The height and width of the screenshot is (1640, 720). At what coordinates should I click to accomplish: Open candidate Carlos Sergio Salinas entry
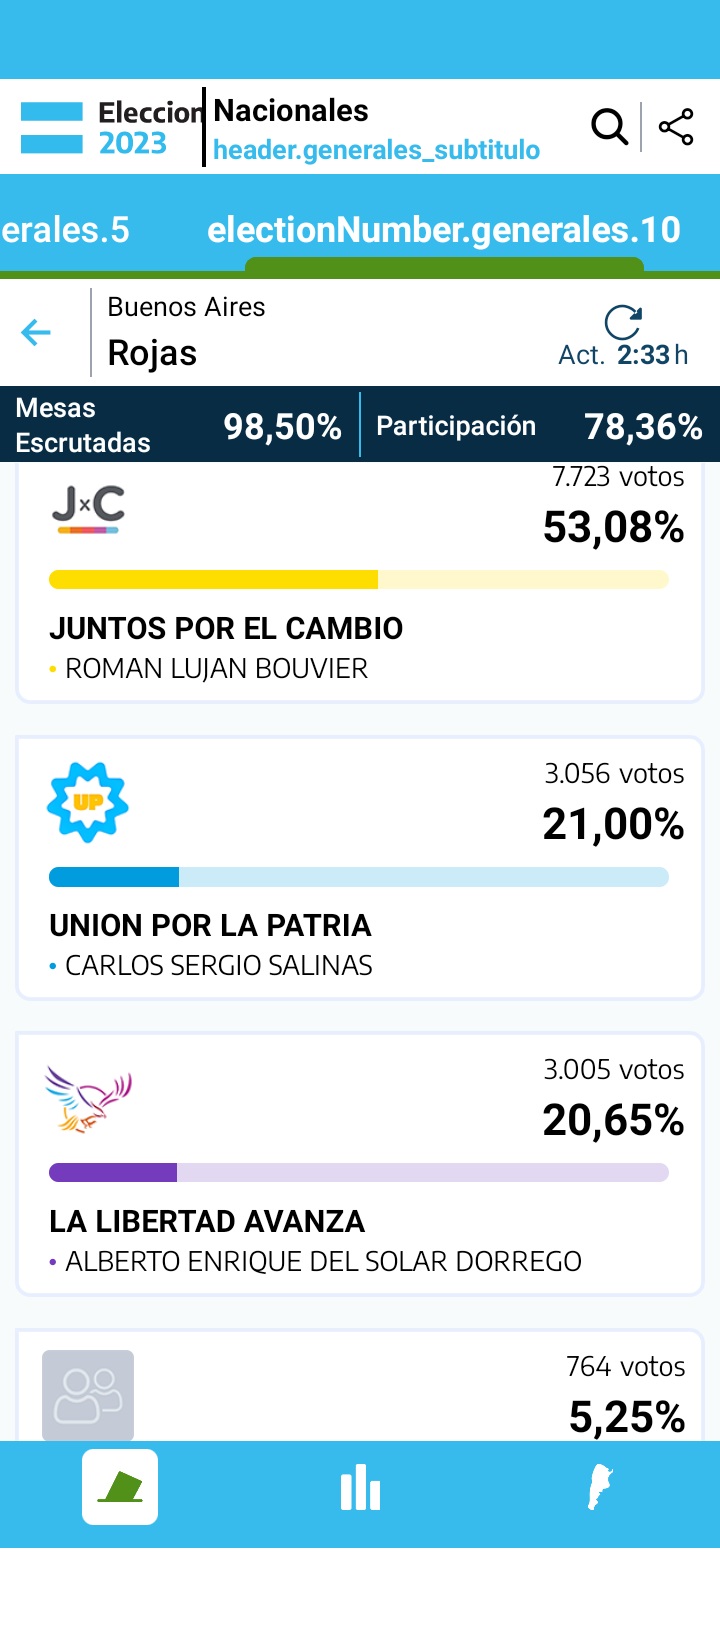(218, 965)
